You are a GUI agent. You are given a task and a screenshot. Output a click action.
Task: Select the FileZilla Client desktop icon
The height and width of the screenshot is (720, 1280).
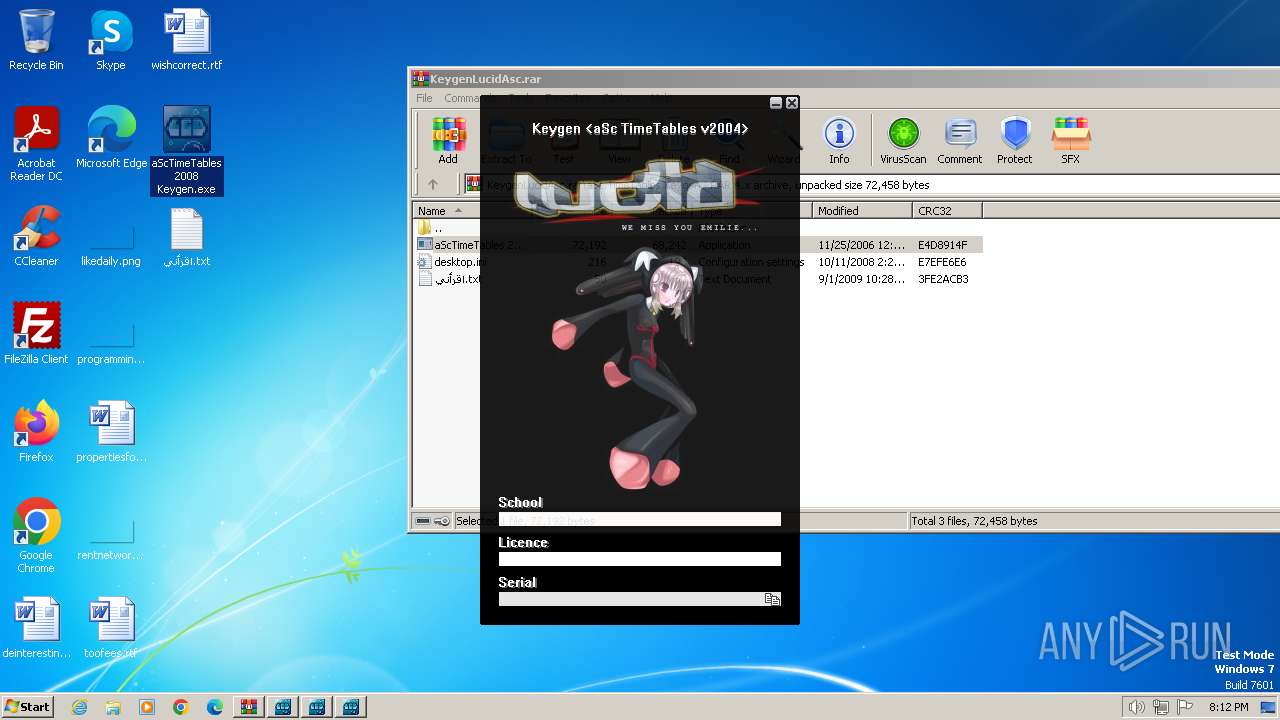point(36,334)
